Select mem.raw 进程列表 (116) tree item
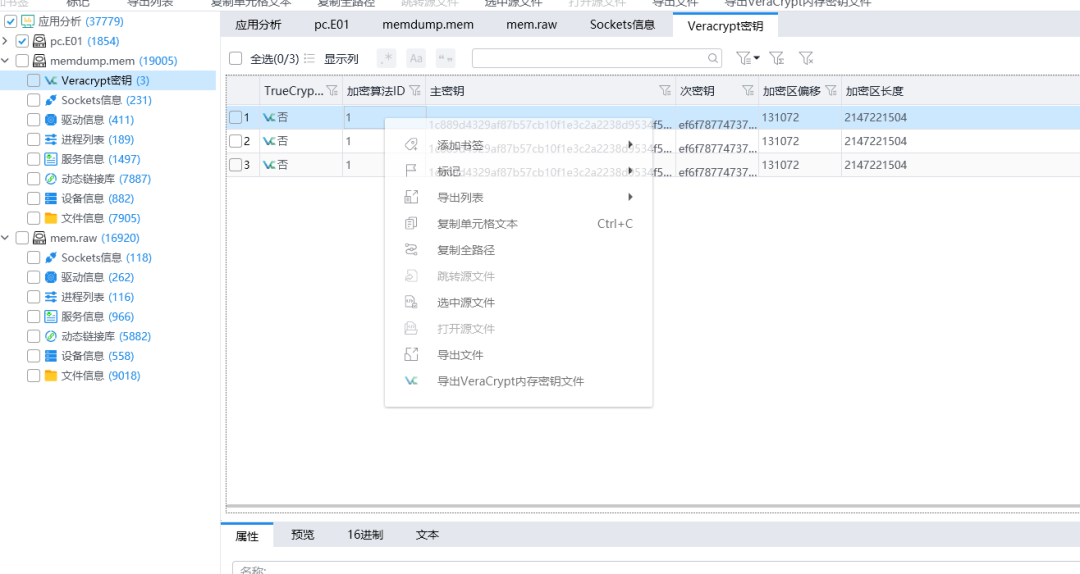 [98, 297]
